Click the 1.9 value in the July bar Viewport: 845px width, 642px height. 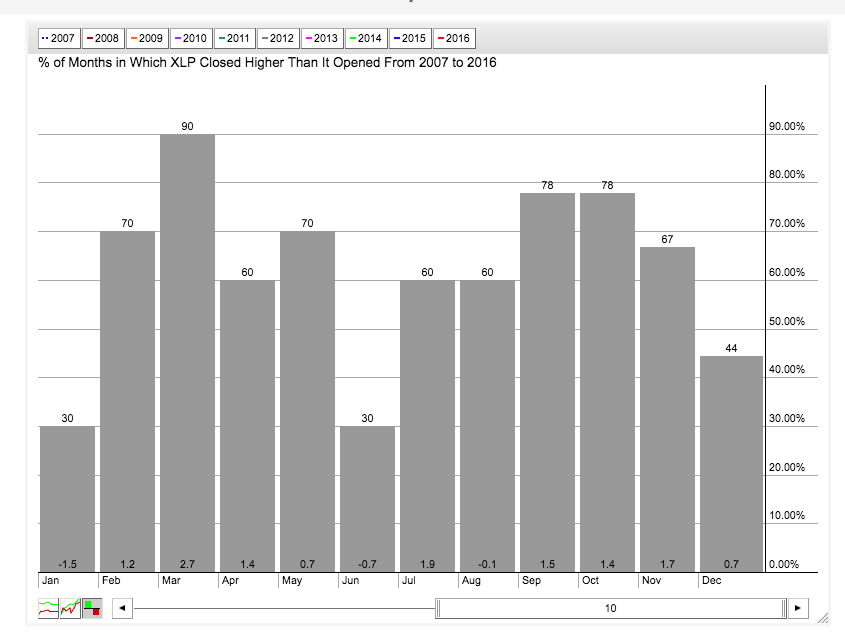[427, 564]
